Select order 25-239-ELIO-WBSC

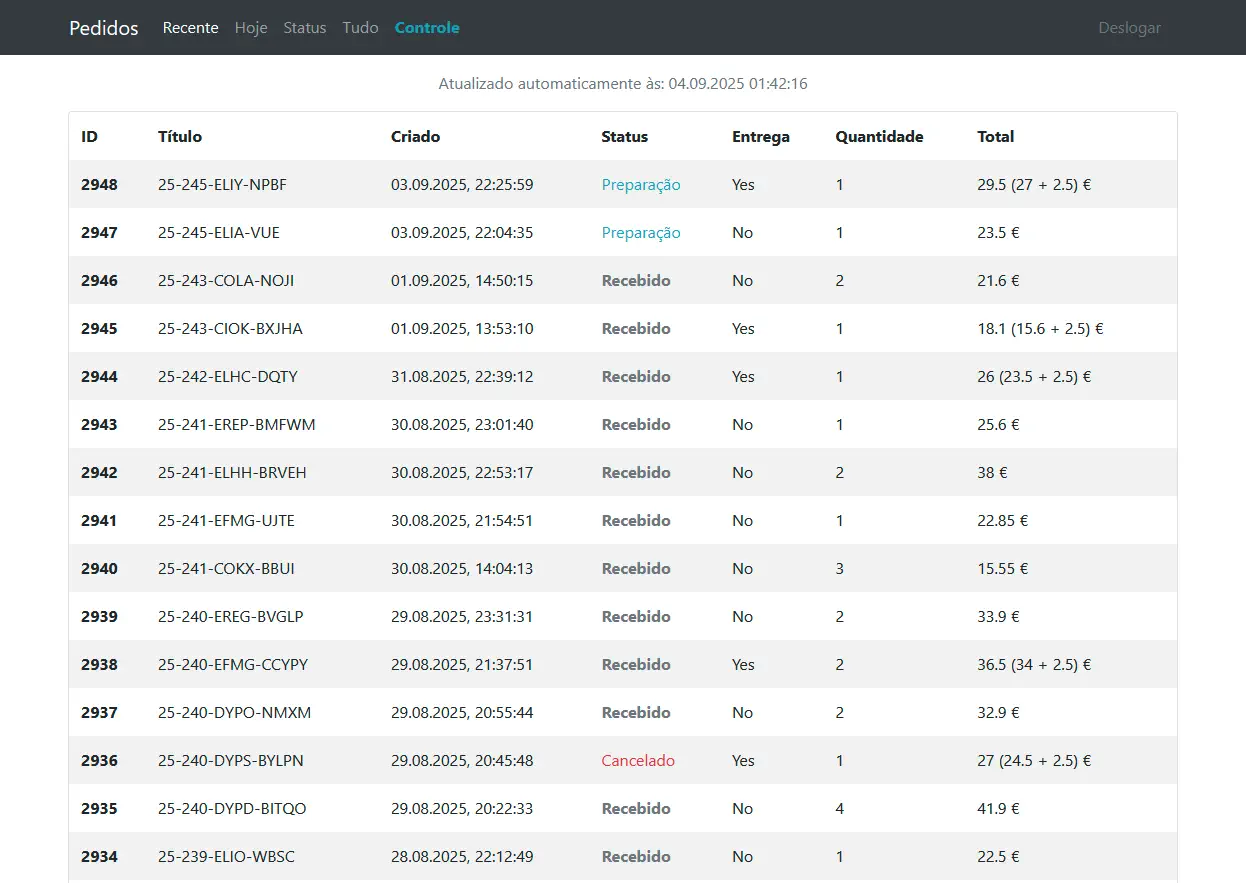(x=226, y=857)
